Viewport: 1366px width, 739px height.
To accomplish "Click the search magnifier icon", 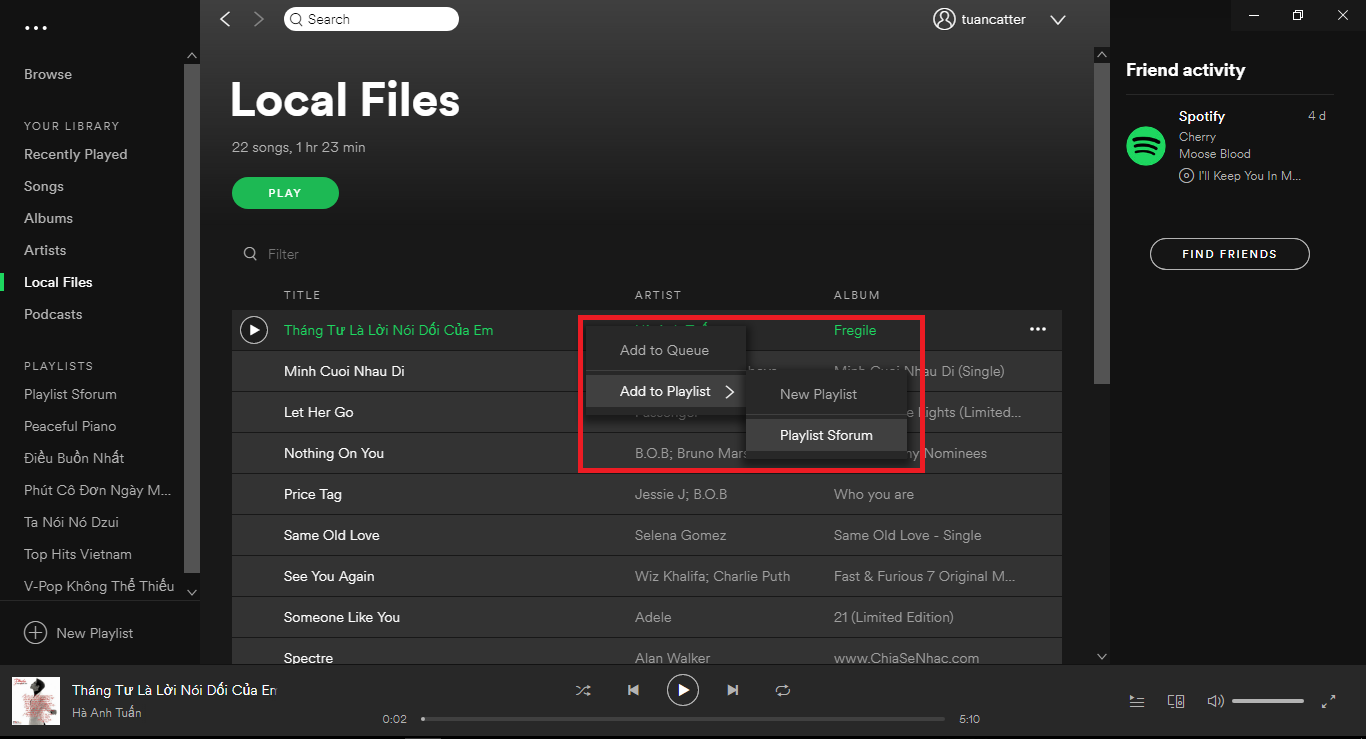I will click(x=295, y=19).
